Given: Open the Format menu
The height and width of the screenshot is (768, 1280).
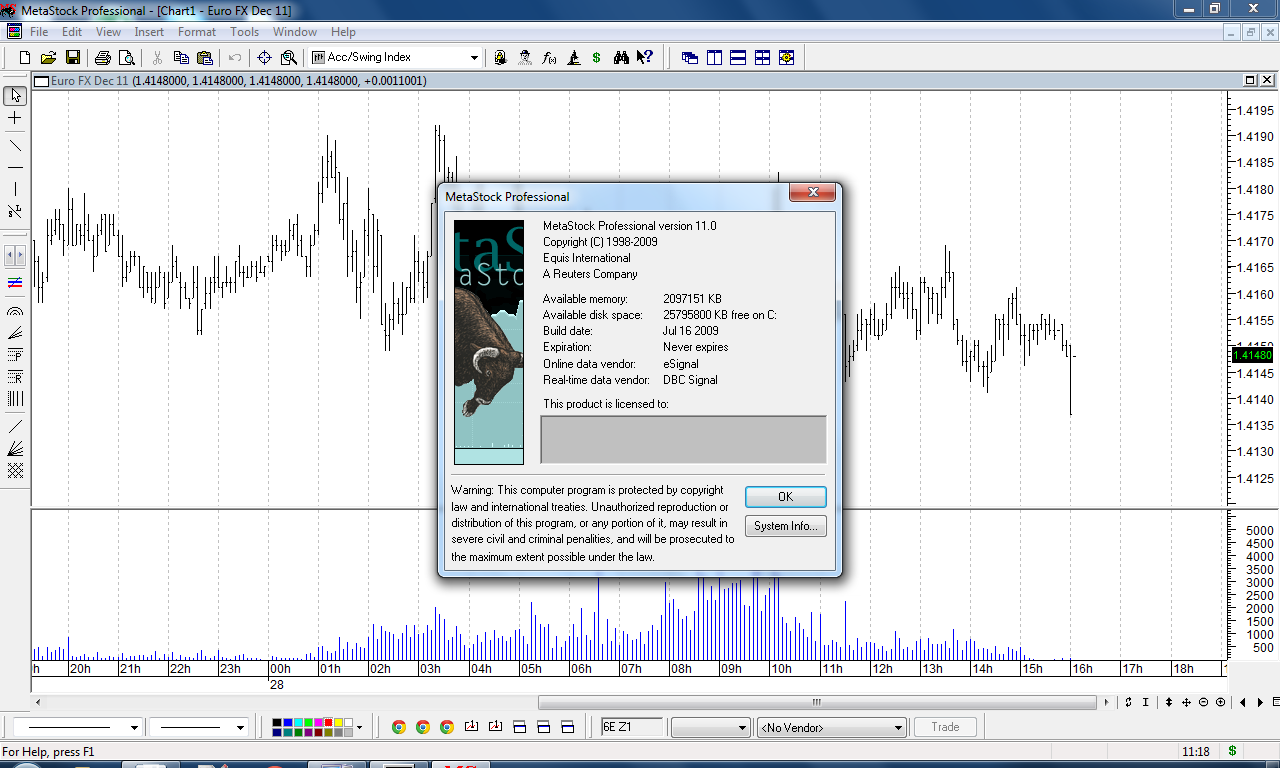Looking at the screenshot, I should coord(196,32).
